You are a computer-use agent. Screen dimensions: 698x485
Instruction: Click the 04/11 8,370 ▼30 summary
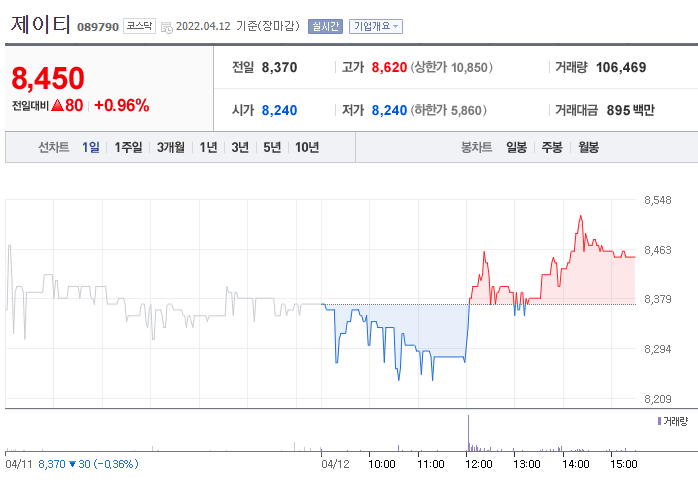[x=72, y=464]
